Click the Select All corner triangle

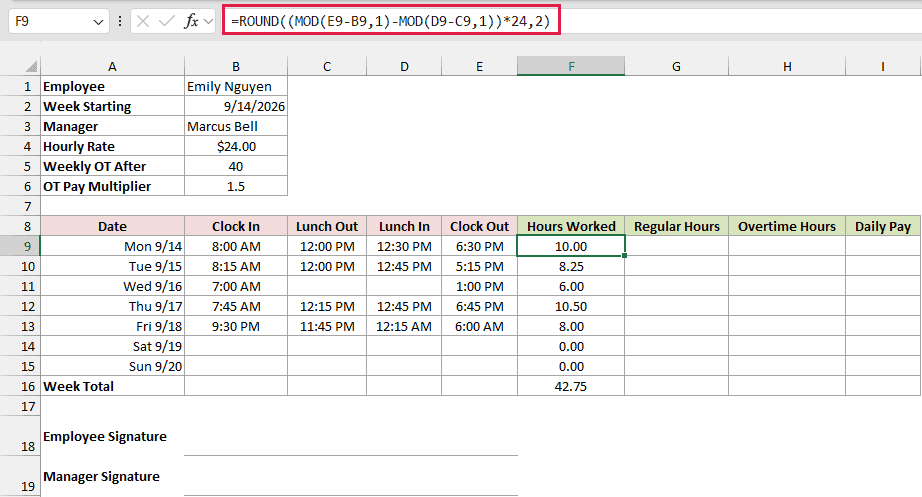pos(32,66)
